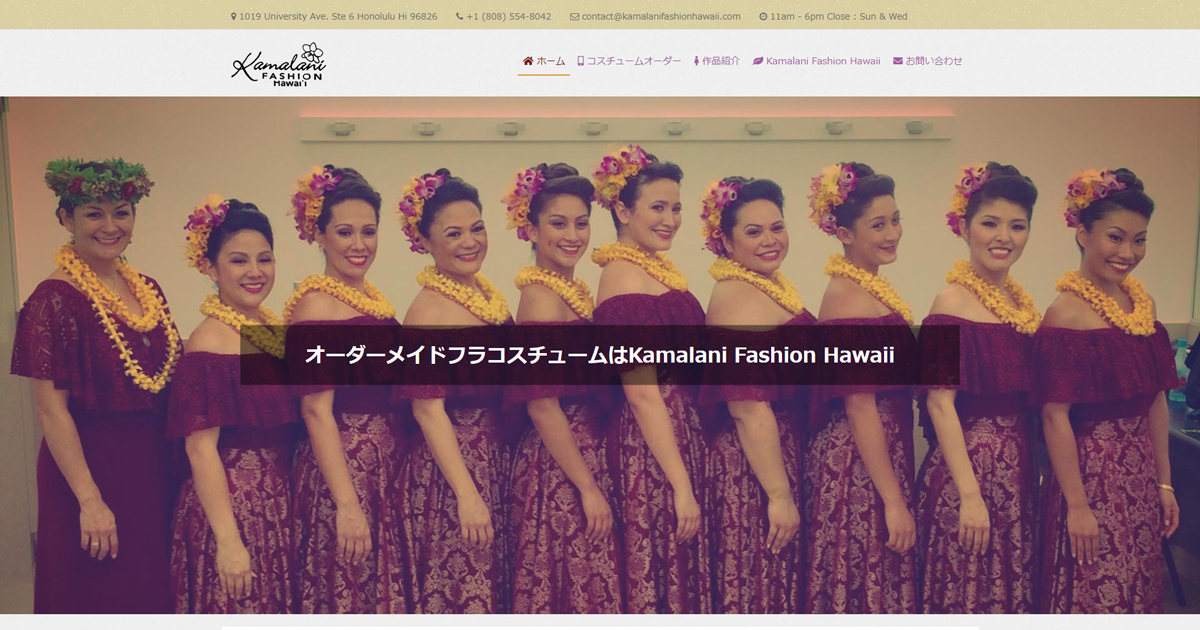Open the お問い合わせ contact page
The width and height of the screenshot is (1200, 630).
934,61
